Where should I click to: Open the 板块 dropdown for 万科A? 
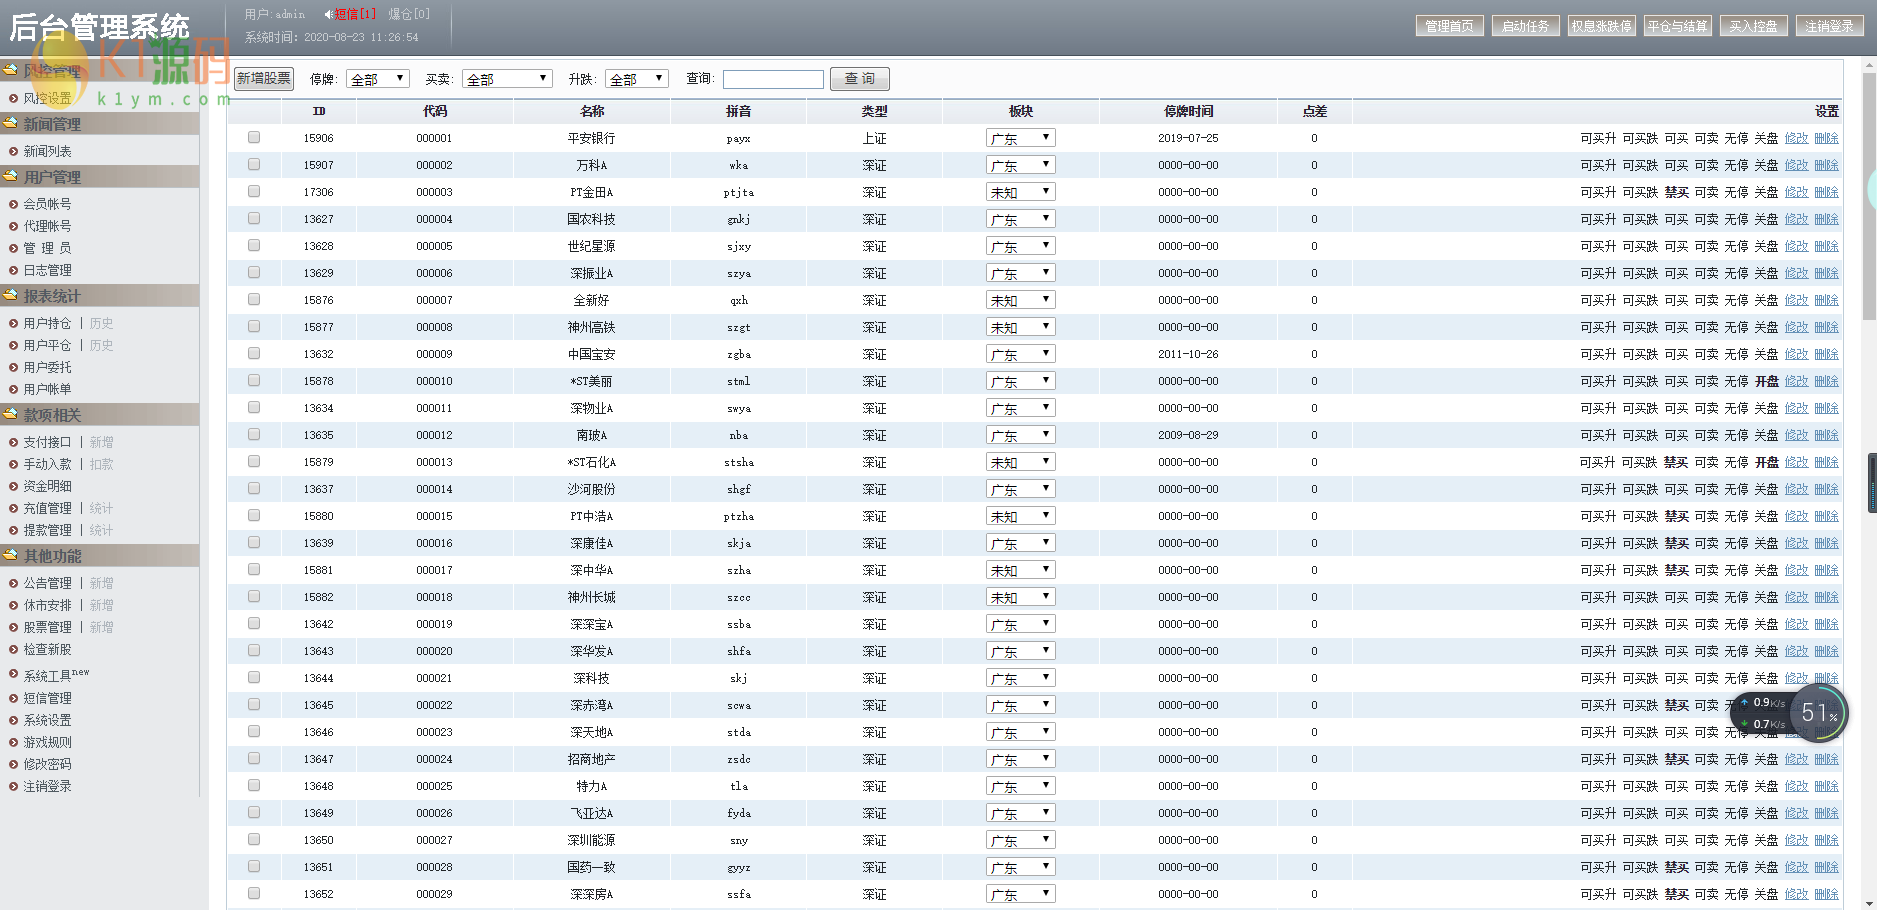[1020, 165]
